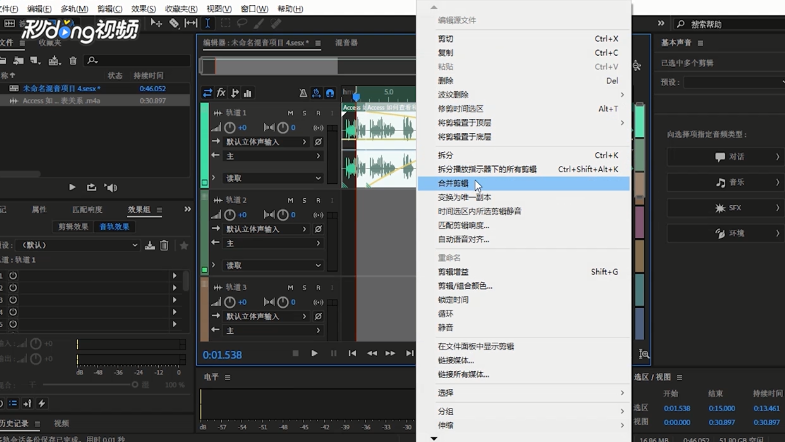Screen dimensions: 785x442
Task: Choose Split in context menu
Action: click(523, 155)
